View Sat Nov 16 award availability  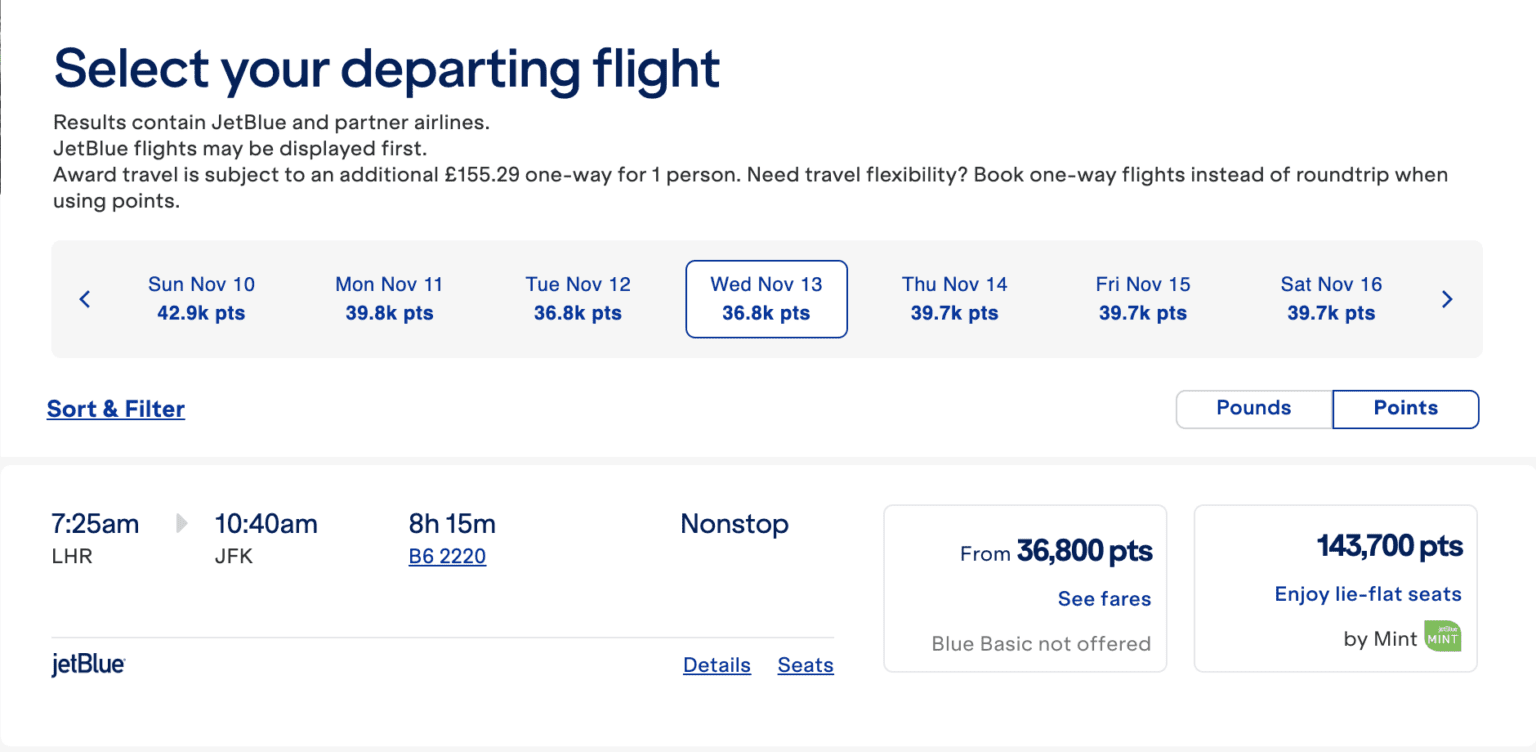tap(1331, 298)
